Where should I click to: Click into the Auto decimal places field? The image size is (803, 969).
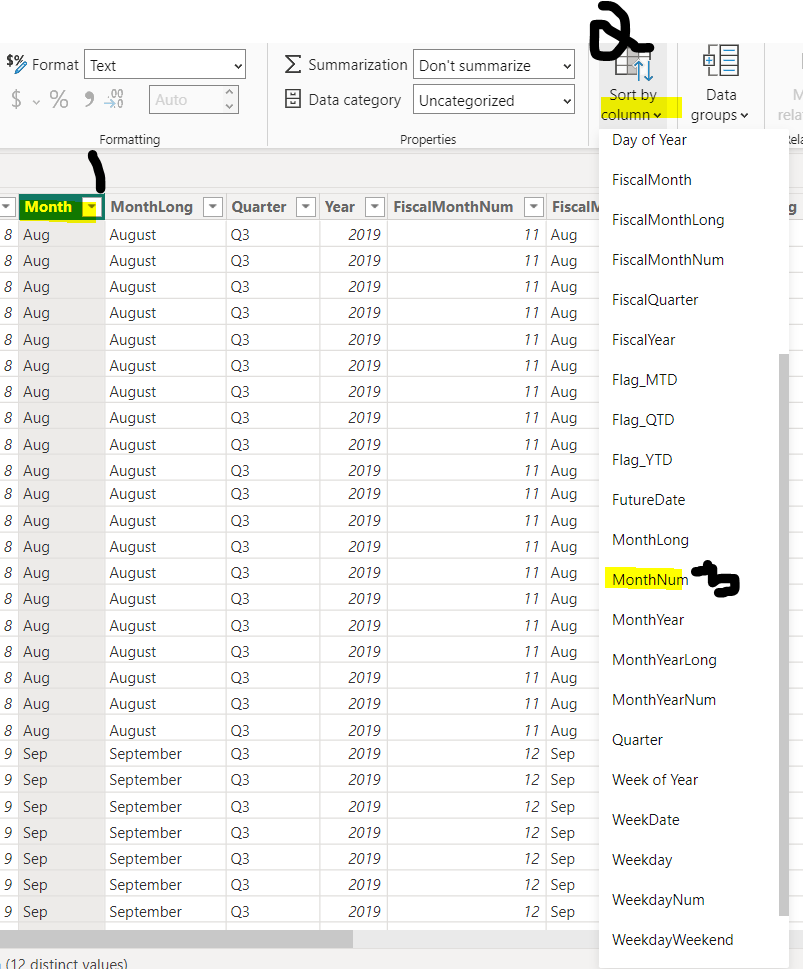point(185,99)
